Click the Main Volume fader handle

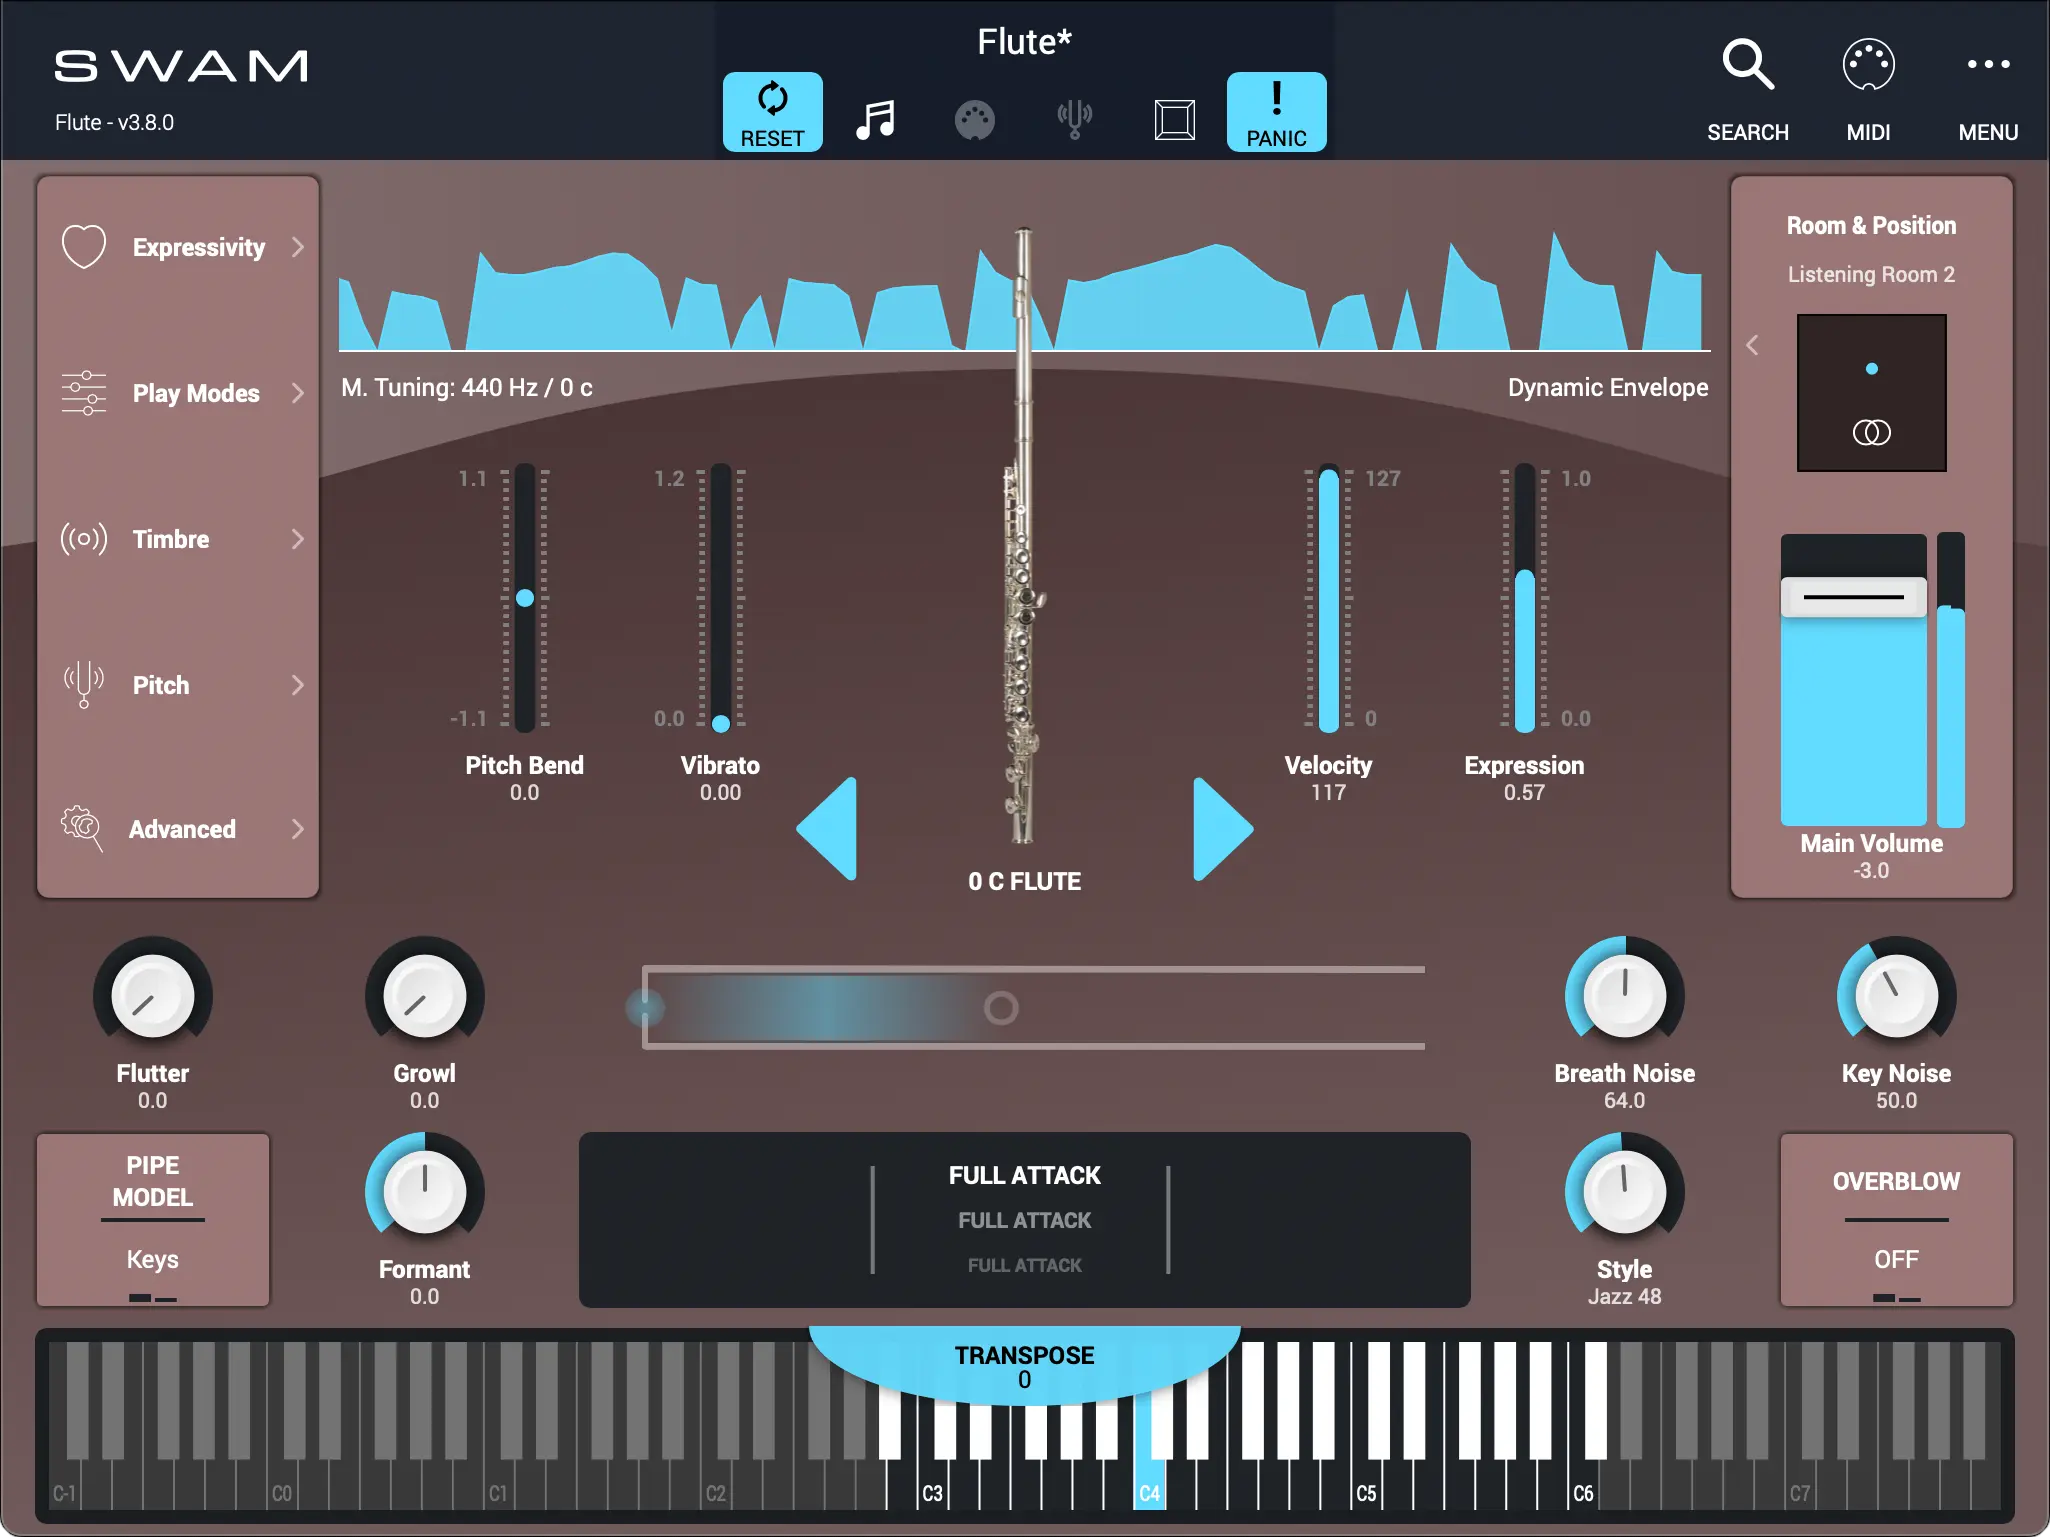click(x=1853, y=597)
